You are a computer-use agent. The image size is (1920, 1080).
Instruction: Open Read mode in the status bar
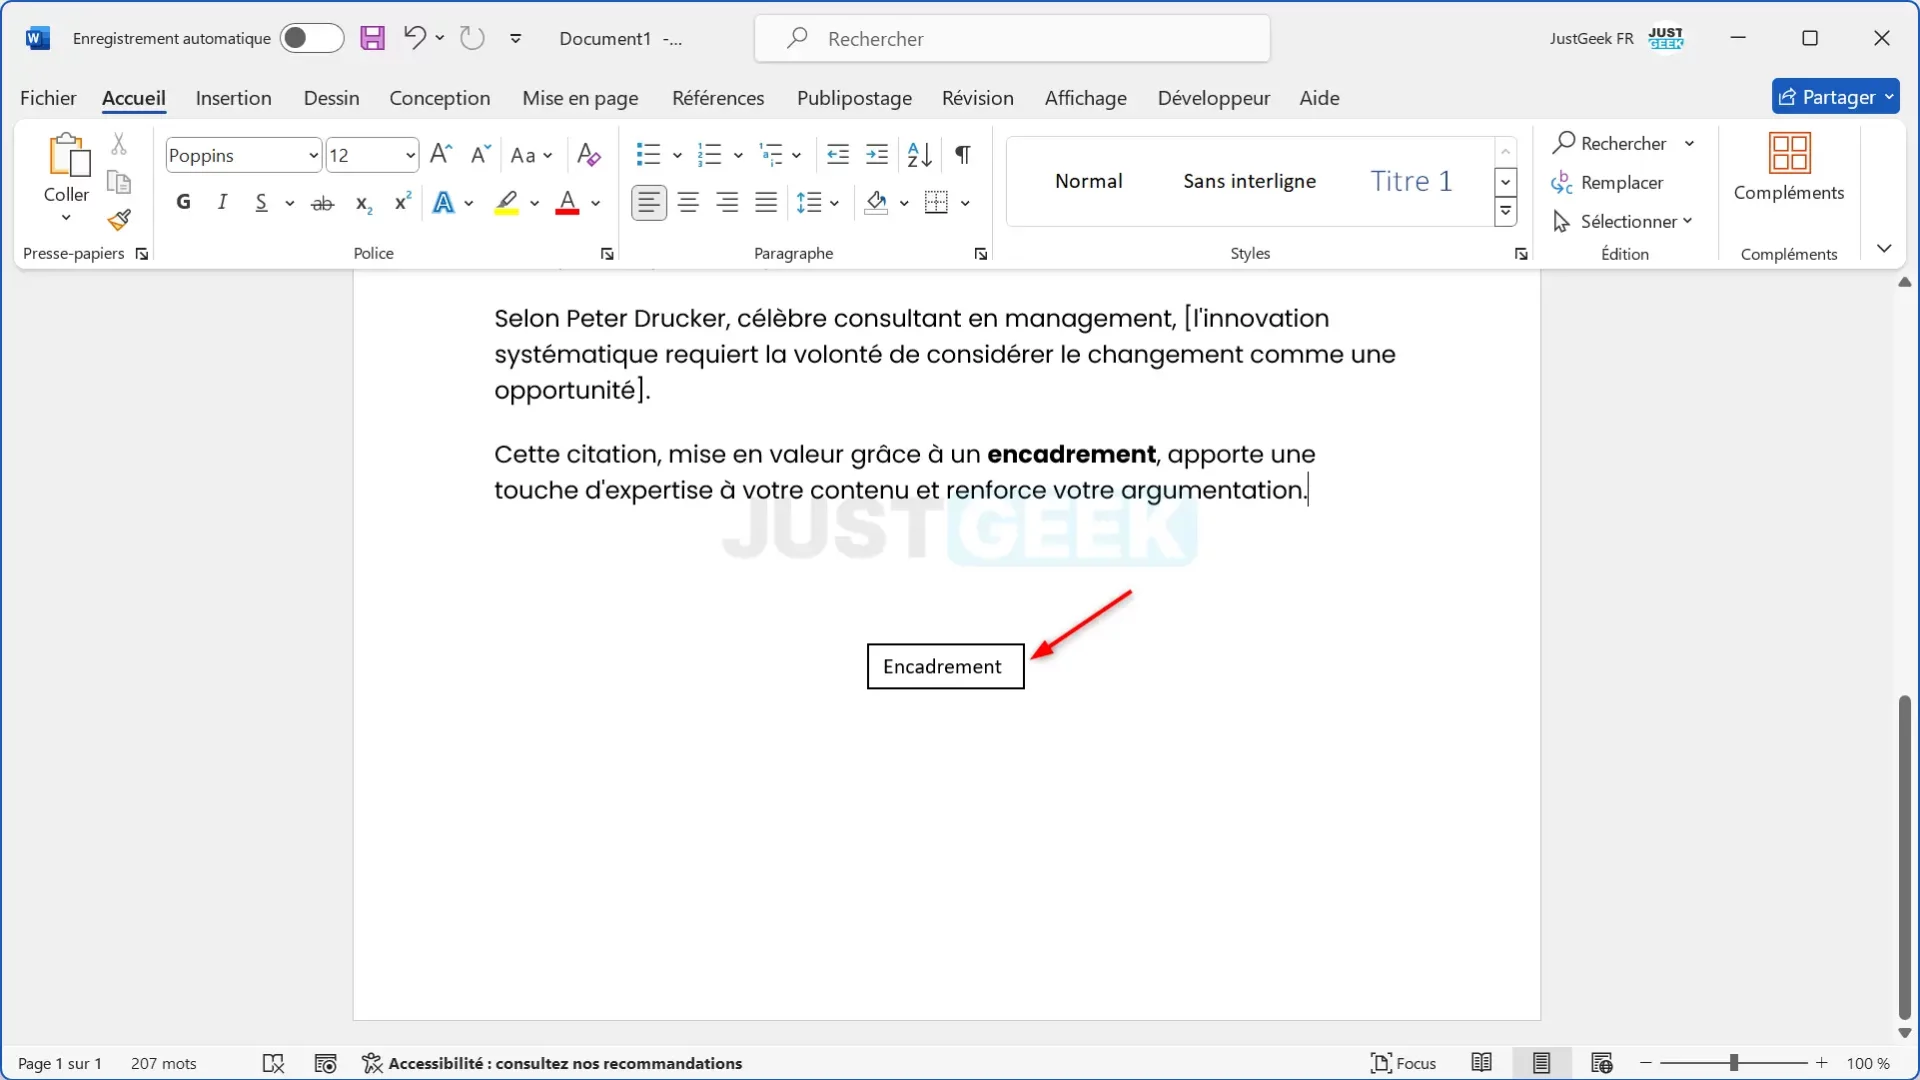tap(1482, 1062)
